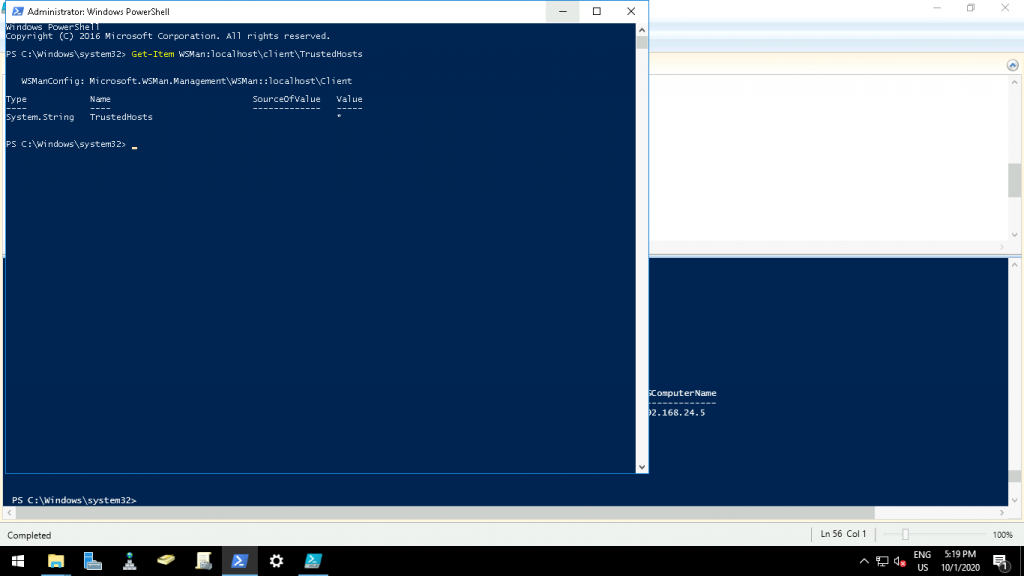Image resolution: width=1024 pixels, height=576 pixels.
Task: Click the System.String type value
Action: [40, 117]
